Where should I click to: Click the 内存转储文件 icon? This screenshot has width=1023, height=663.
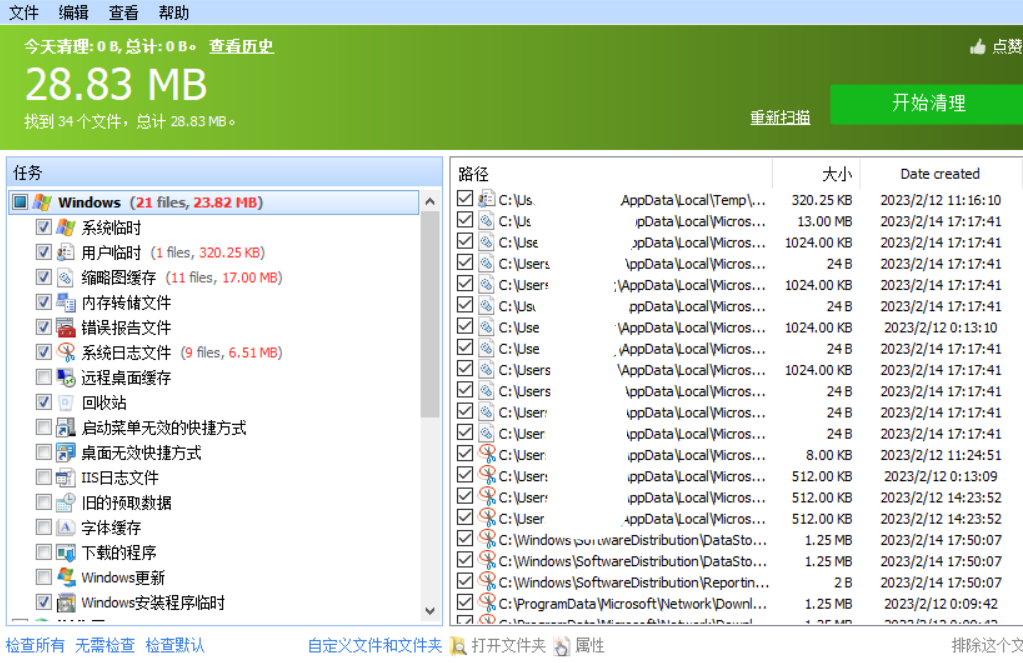pyautogui.click(x=66, y=303)
